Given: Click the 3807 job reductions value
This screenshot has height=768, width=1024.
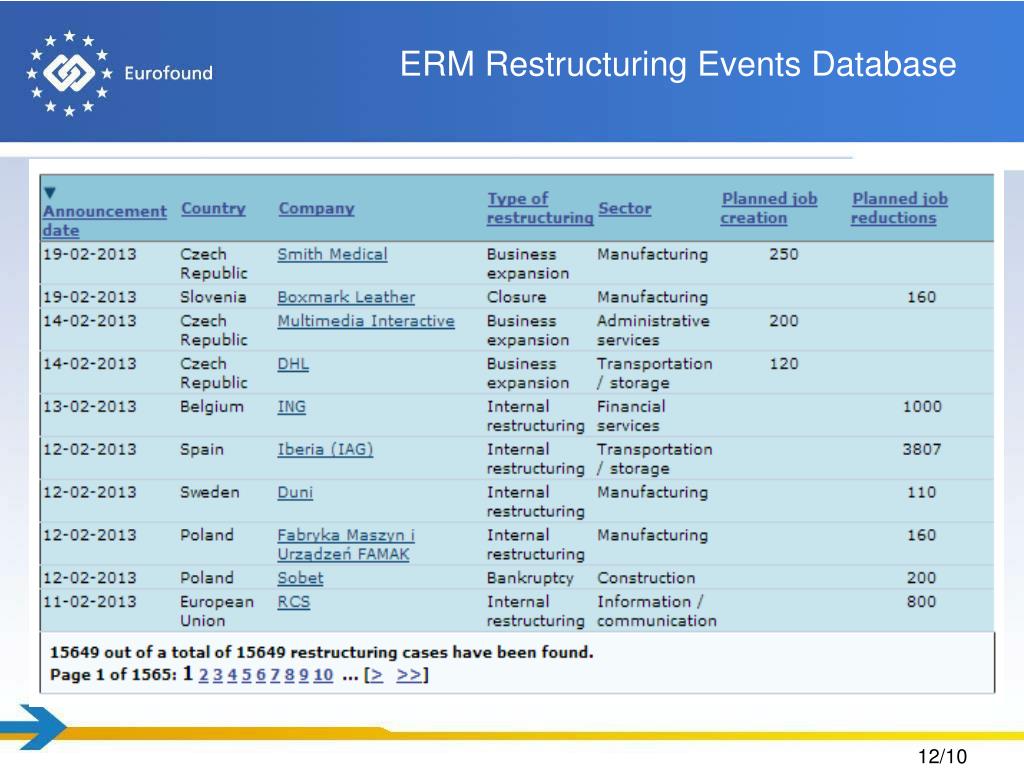Looking at the screenshot, I should (921, 449).
